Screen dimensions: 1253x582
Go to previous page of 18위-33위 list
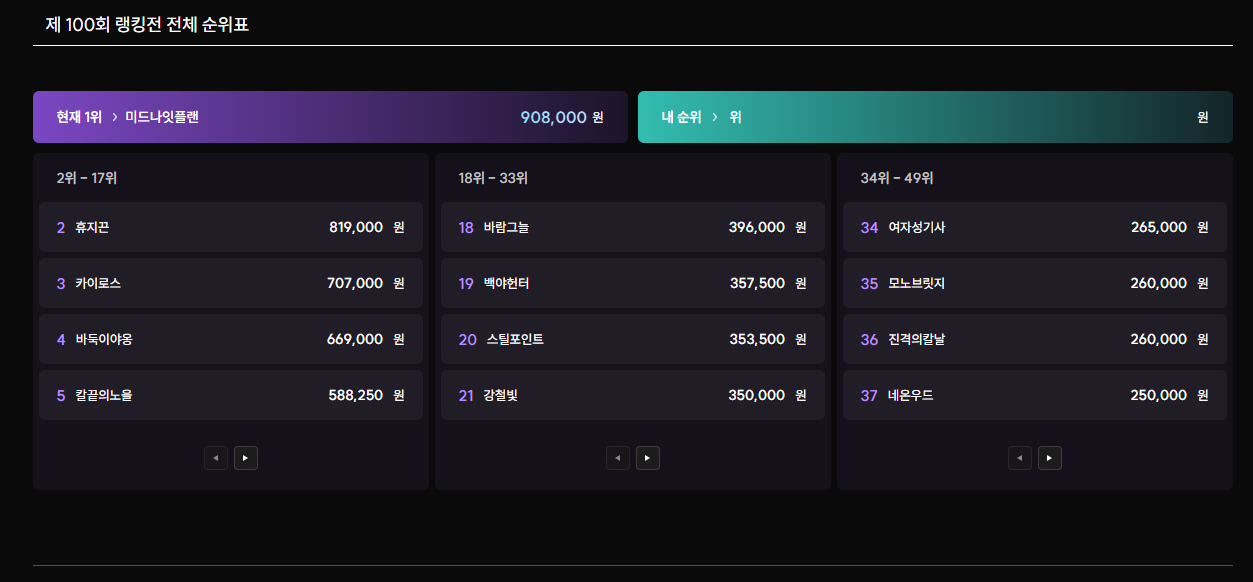tap(618, 458)
